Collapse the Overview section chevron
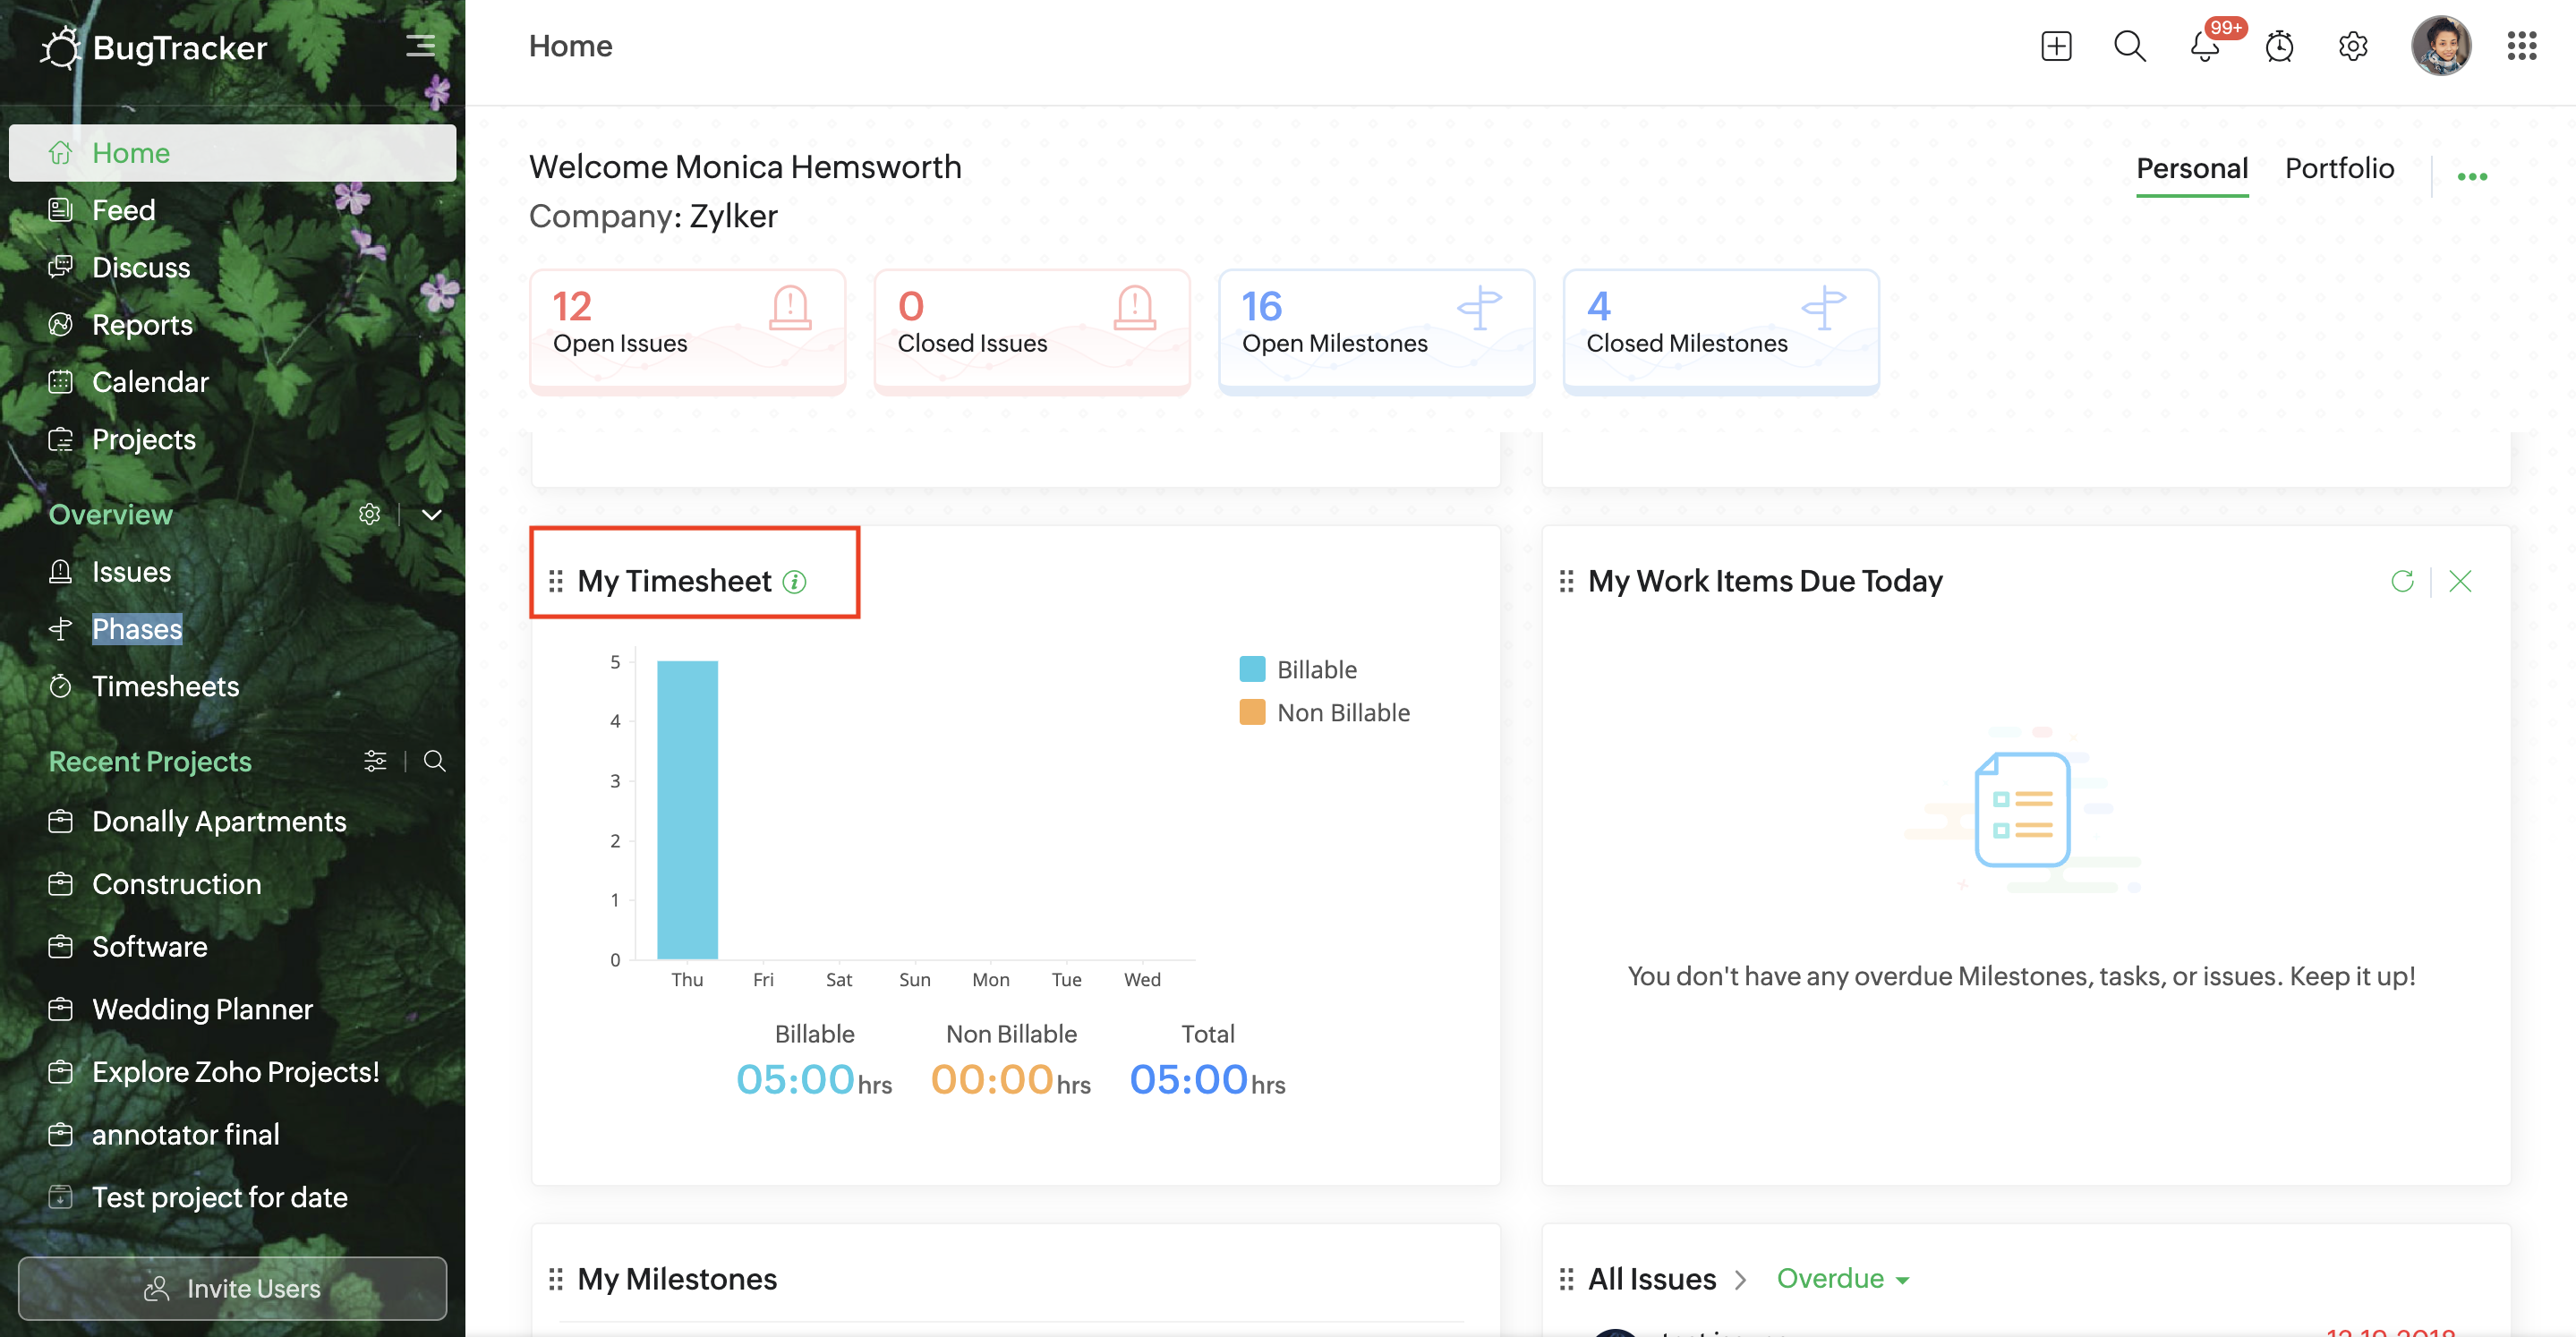Image resolution: width=2576 pixels, height=1337 pixels. click(431, 514)
